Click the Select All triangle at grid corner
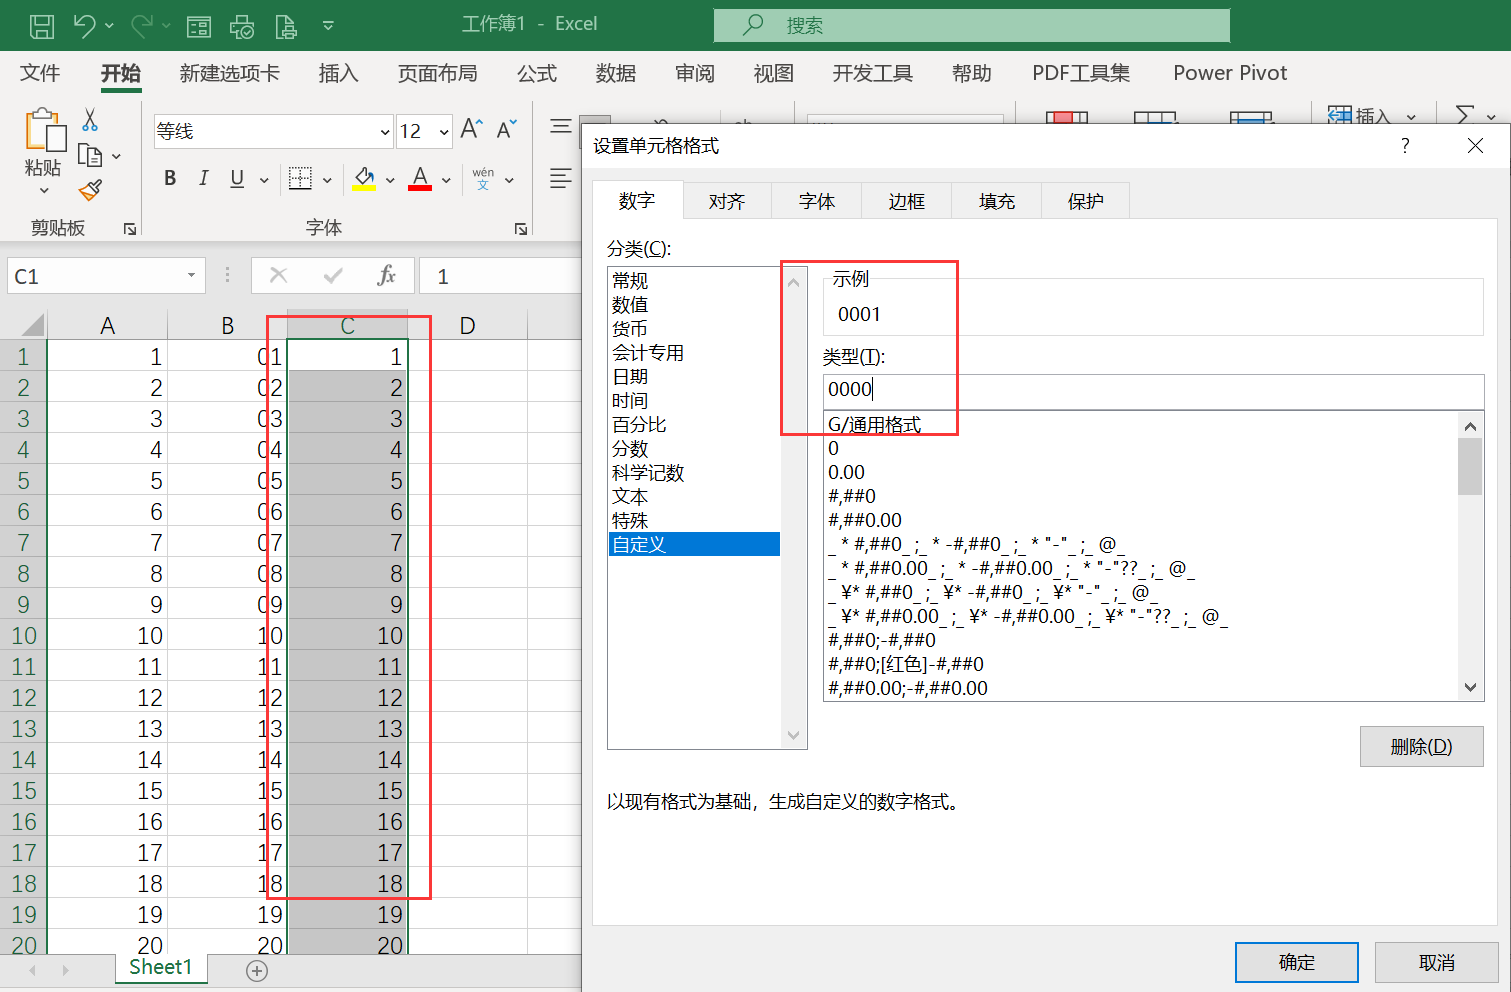This screenshot has height=992, width=1511. tap(32, 324)
